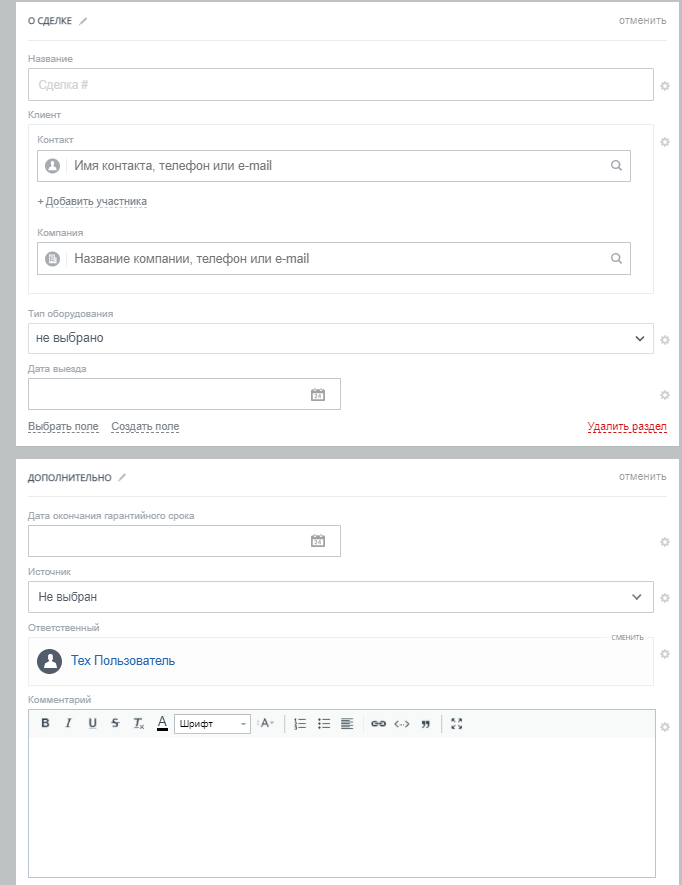682x885 pixels.
Task: Click the Название input field
Action: click(340, 85)
